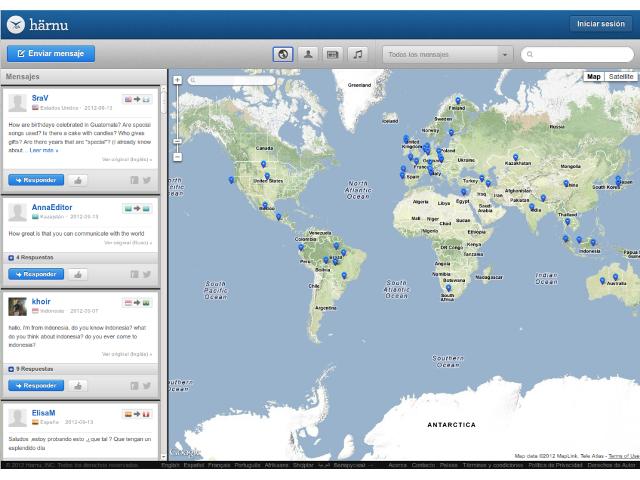This screenshot has width=640, height=480.
Task: Share khoir's message on Twitter
Action: point(147,385)
